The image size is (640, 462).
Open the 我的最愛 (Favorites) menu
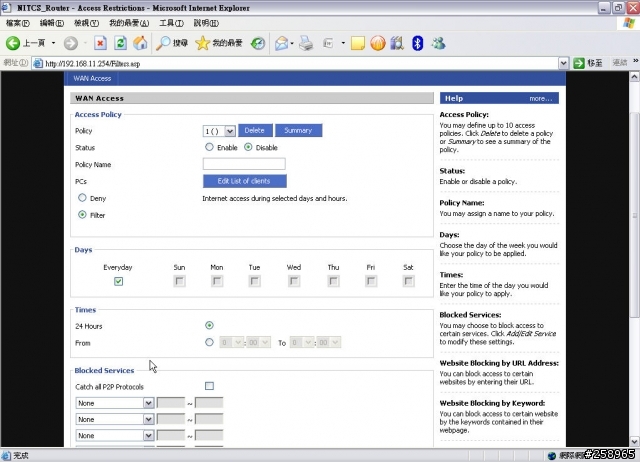point(129,23)
